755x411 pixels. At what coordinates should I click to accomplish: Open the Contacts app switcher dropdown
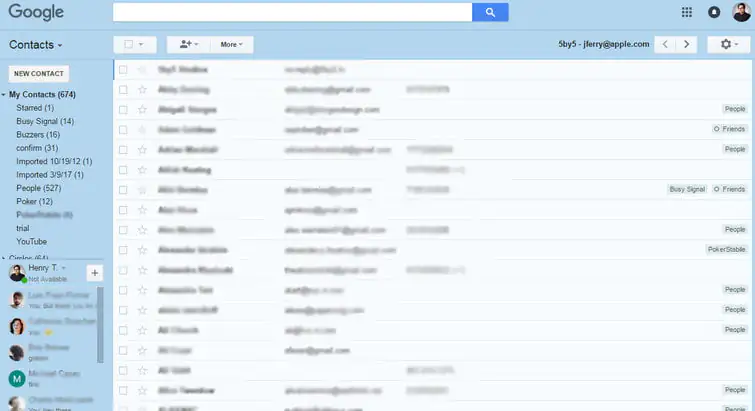[x=36, y=45]
